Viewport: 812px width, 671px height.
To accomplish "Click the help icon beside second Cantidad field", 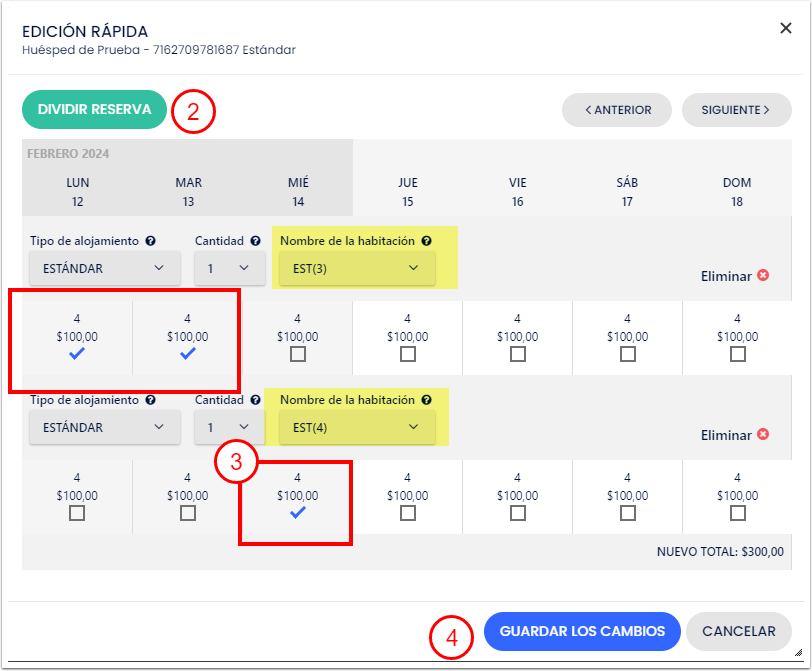I will [x=253, y=400].
